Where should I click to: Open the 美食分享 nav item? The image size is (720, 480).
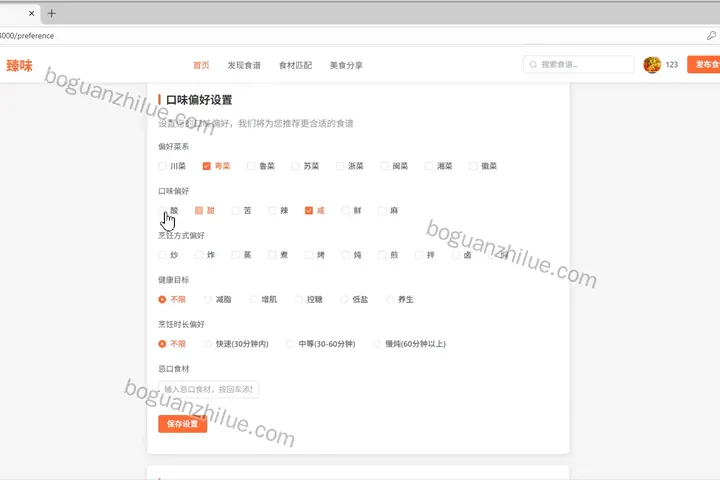coord(346,65)
